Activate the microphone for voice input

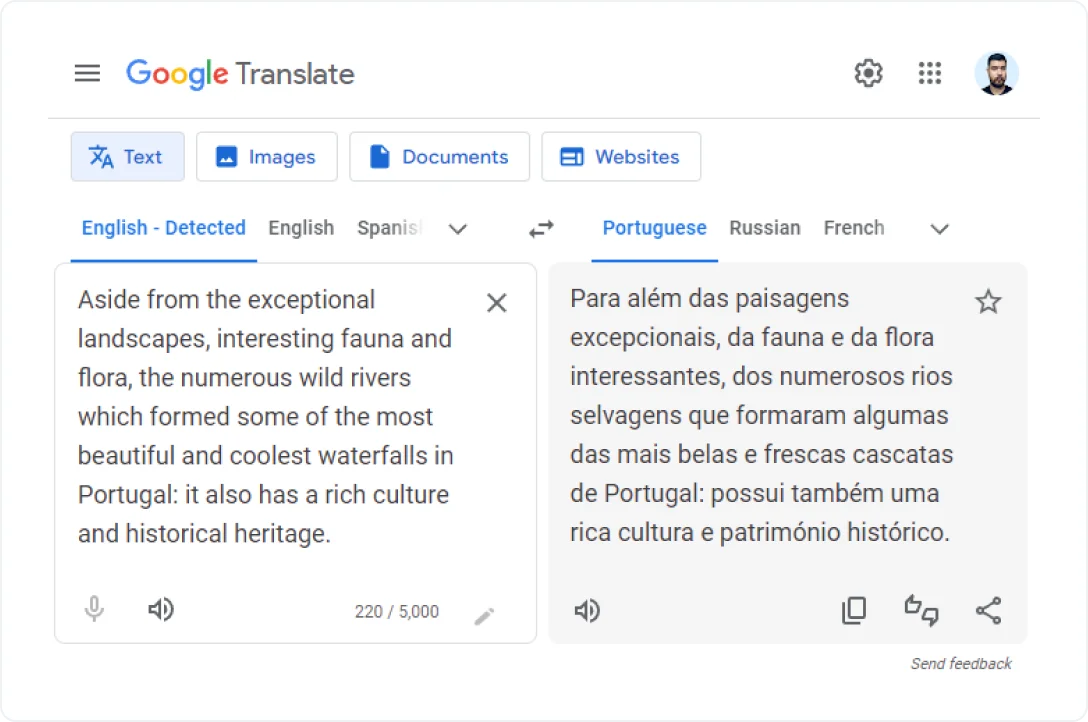coord(93,609)
